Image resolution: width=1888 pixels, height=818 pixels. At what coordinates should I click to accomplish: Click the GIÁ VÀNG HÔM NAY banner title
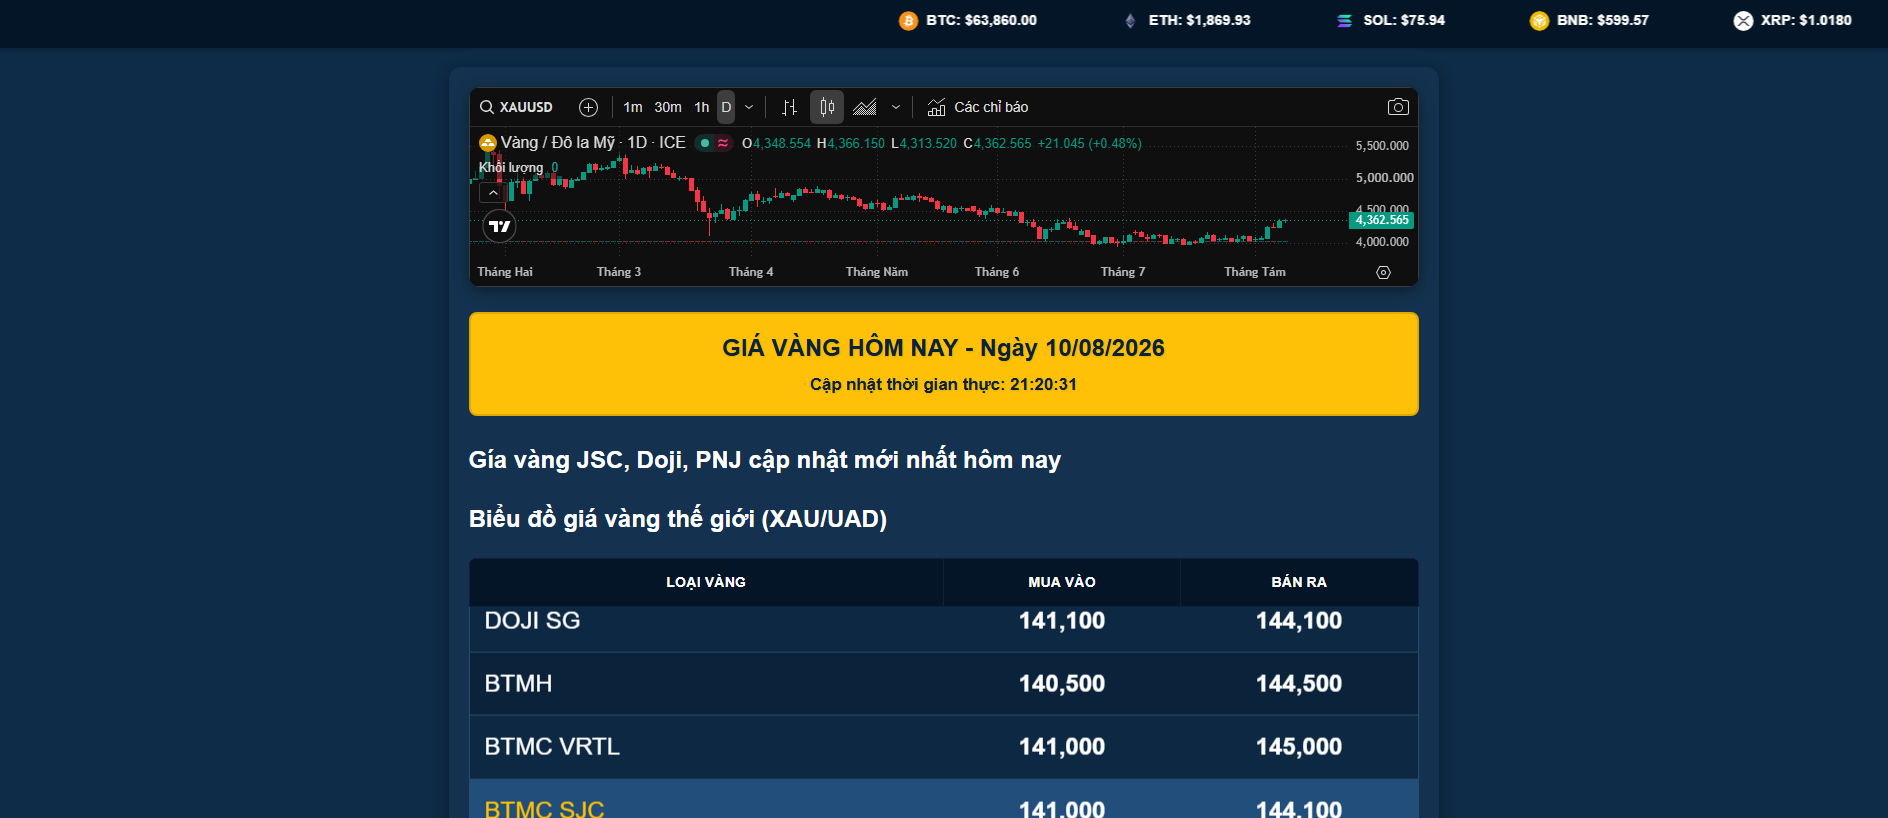(944, 348)
